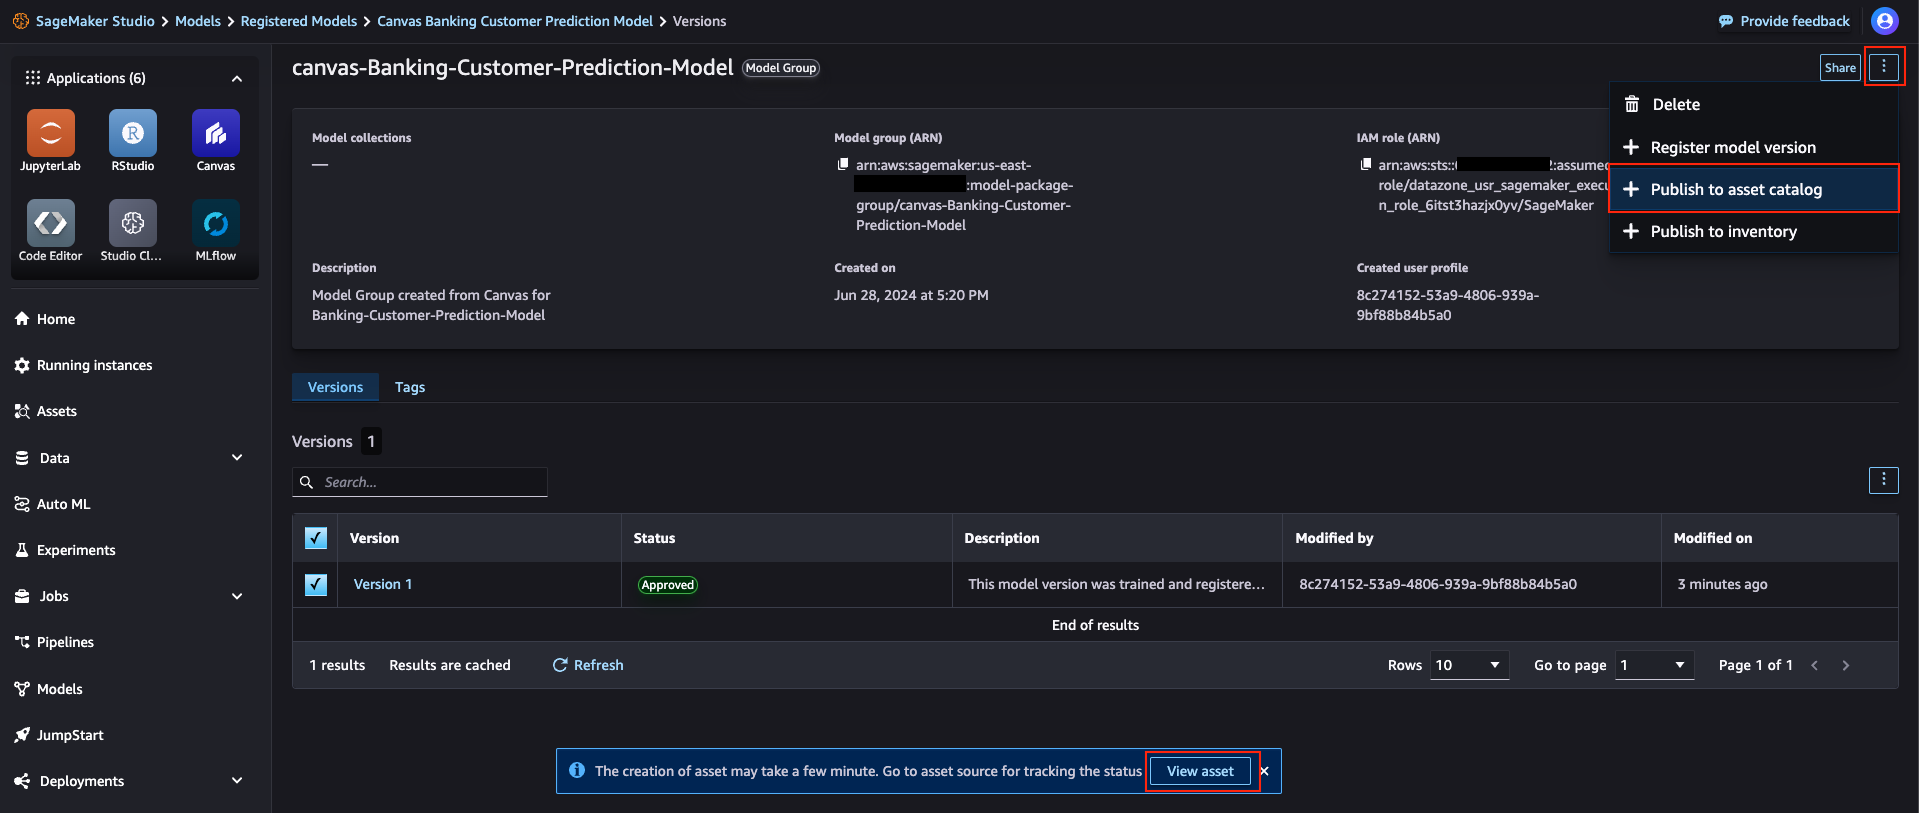Click the Home house icon
The image size is (1919, 813).
click(22, 319)
